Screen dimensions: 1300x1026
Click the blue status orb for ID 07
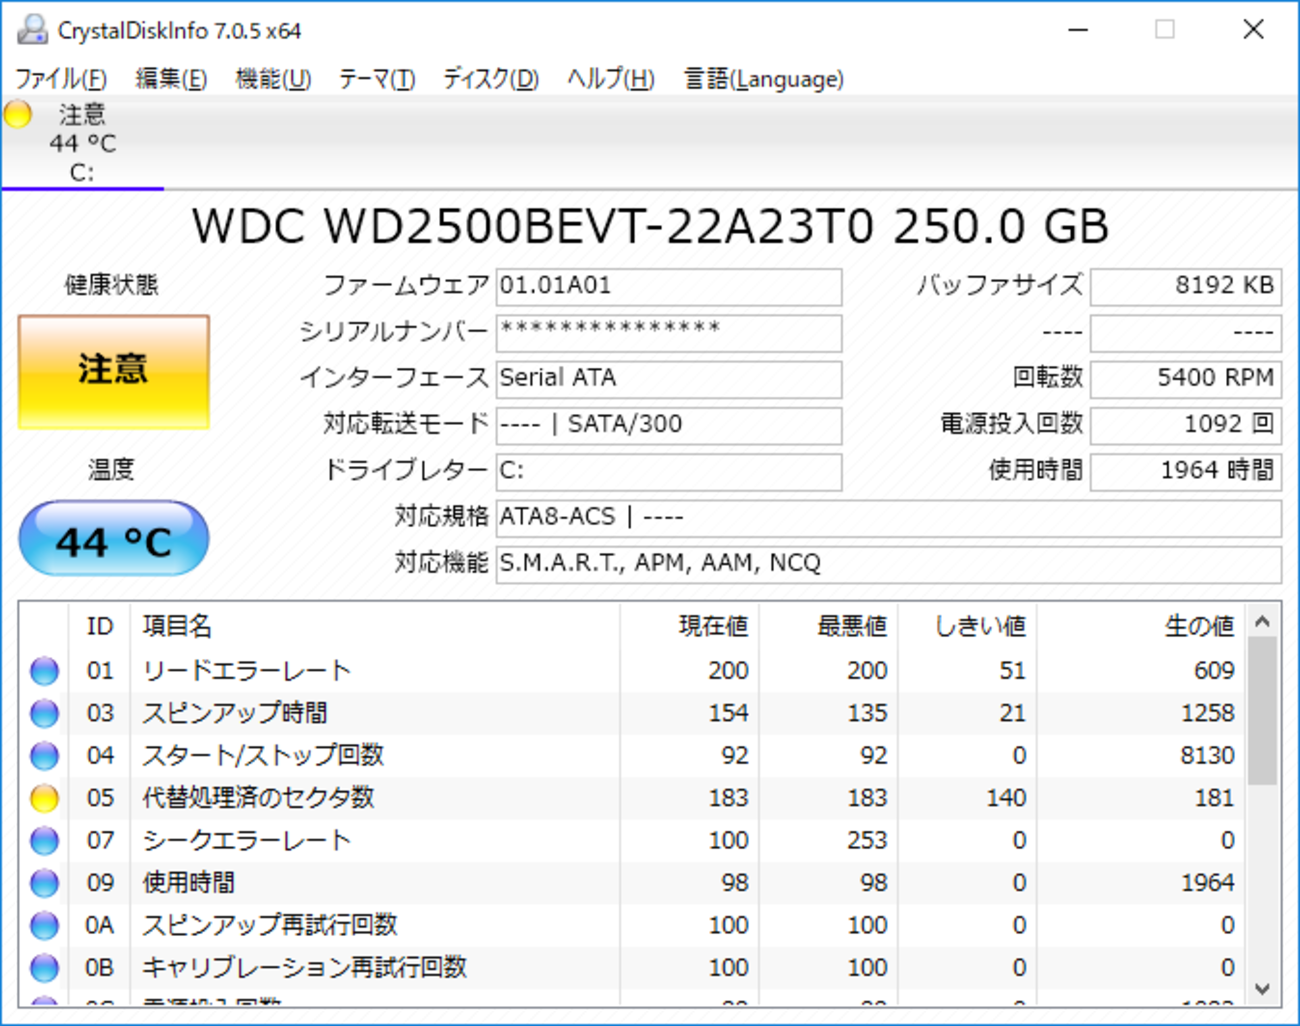pyautogui.click(x=44, y=841)
